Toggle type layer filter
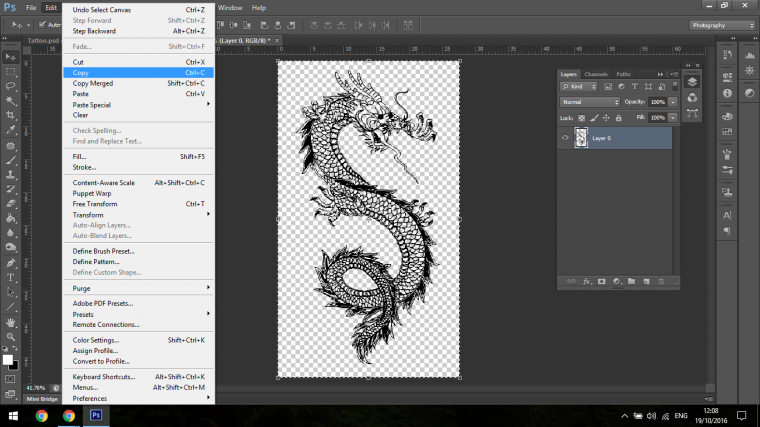760x427 pixels. [634, 87]
